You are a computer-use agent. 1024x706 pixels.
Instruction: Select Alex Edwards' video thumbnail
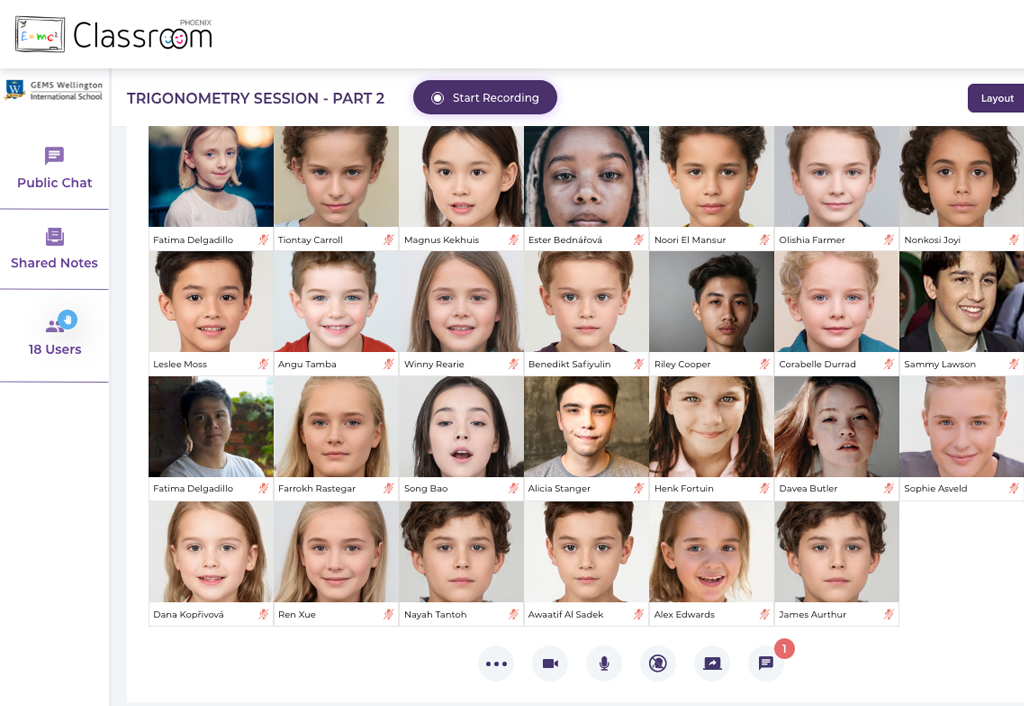(711, 552)
